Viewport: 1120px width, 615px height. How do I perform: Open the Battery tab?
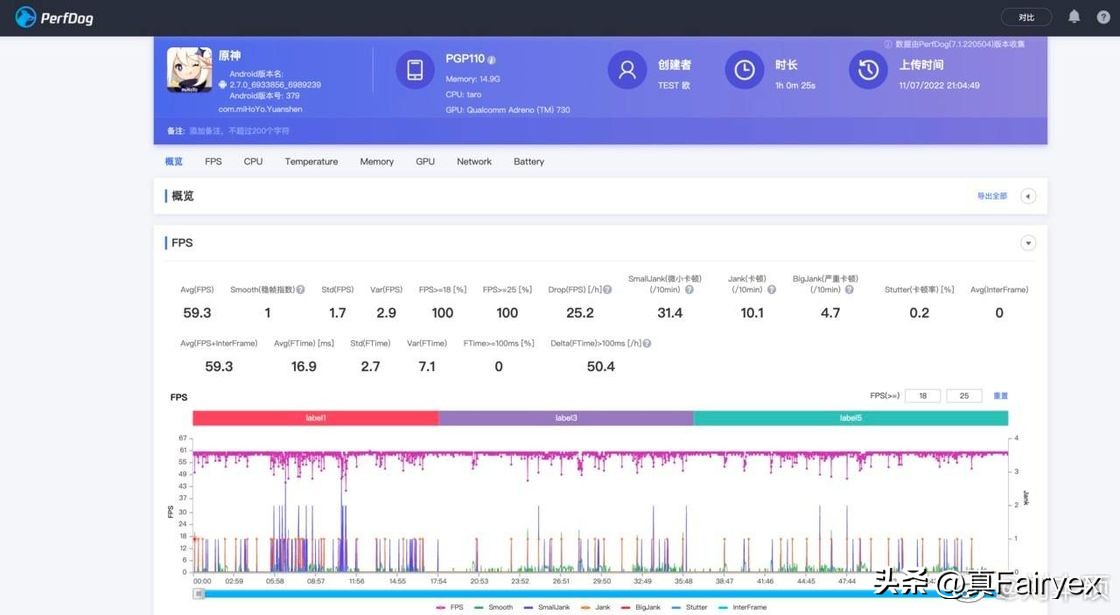(529, 162)
